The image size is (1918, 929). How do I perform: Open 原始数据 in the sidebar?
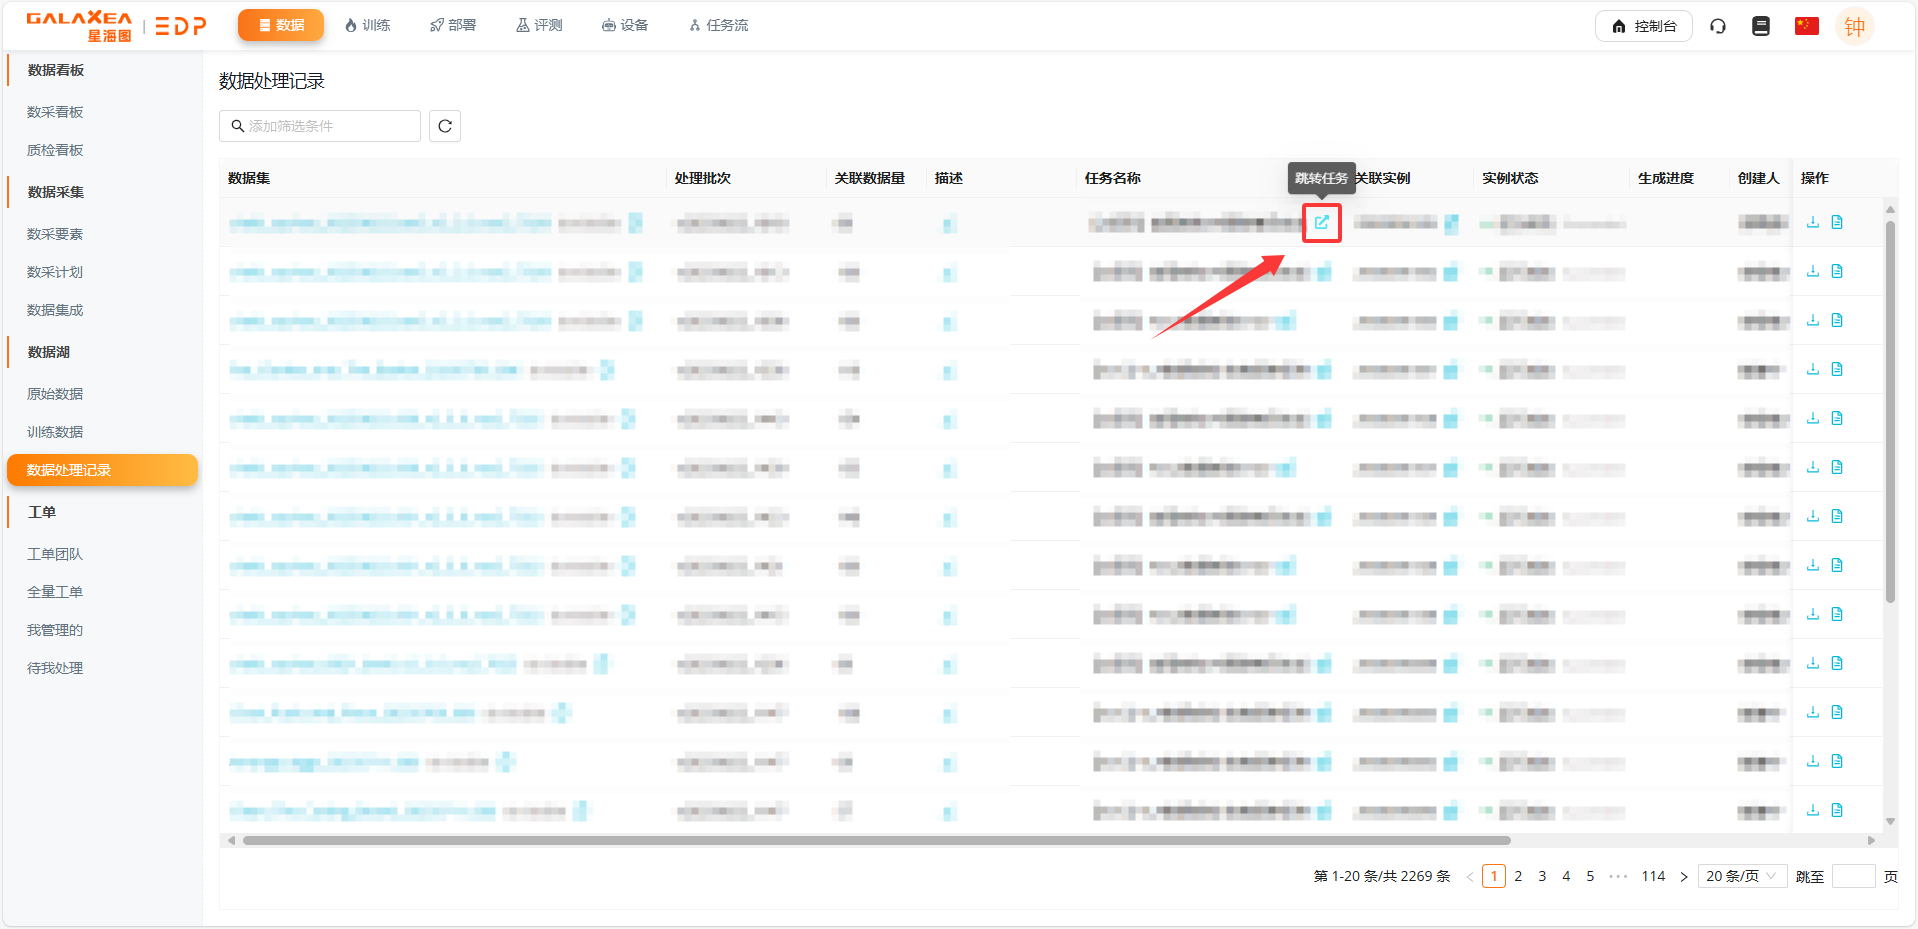pyautogui.click(x=55, y=394)
